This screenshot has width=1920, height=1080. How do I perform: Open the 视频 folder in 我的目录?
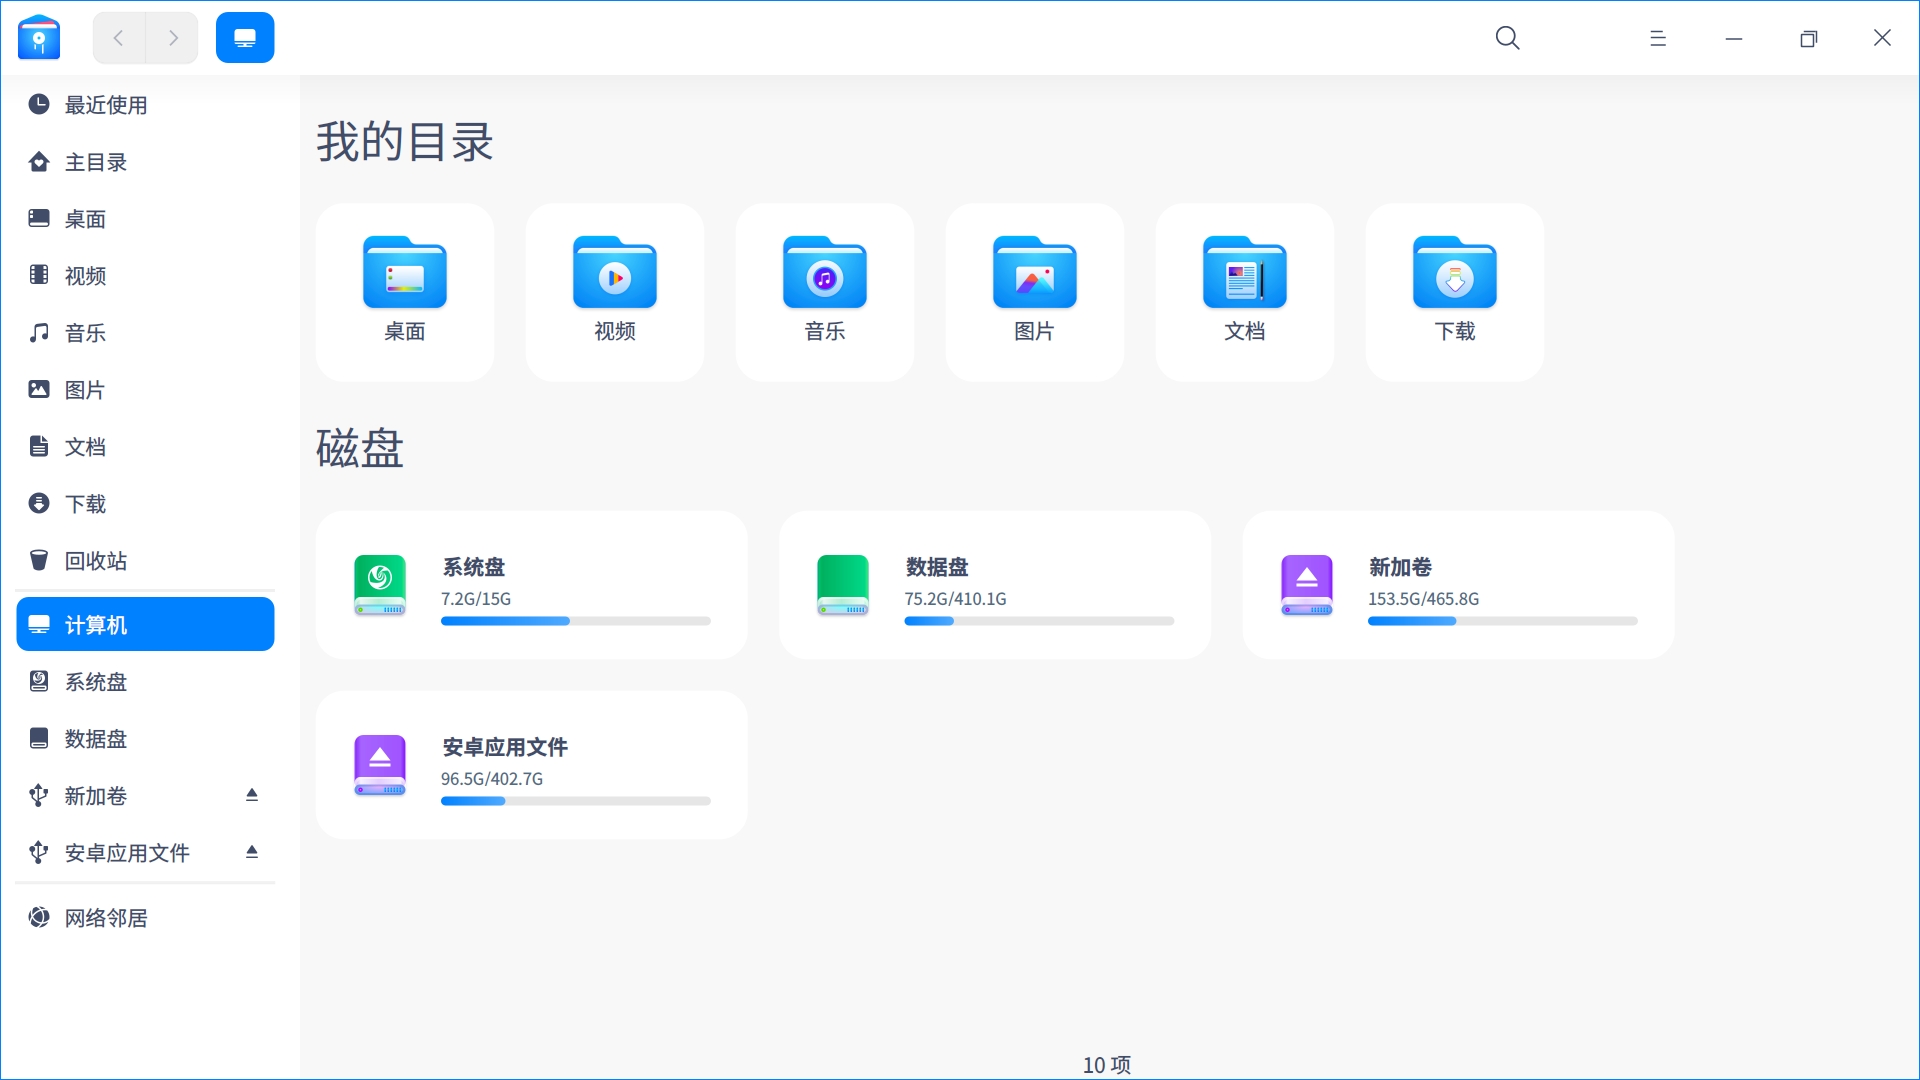(x=614, y=290)
